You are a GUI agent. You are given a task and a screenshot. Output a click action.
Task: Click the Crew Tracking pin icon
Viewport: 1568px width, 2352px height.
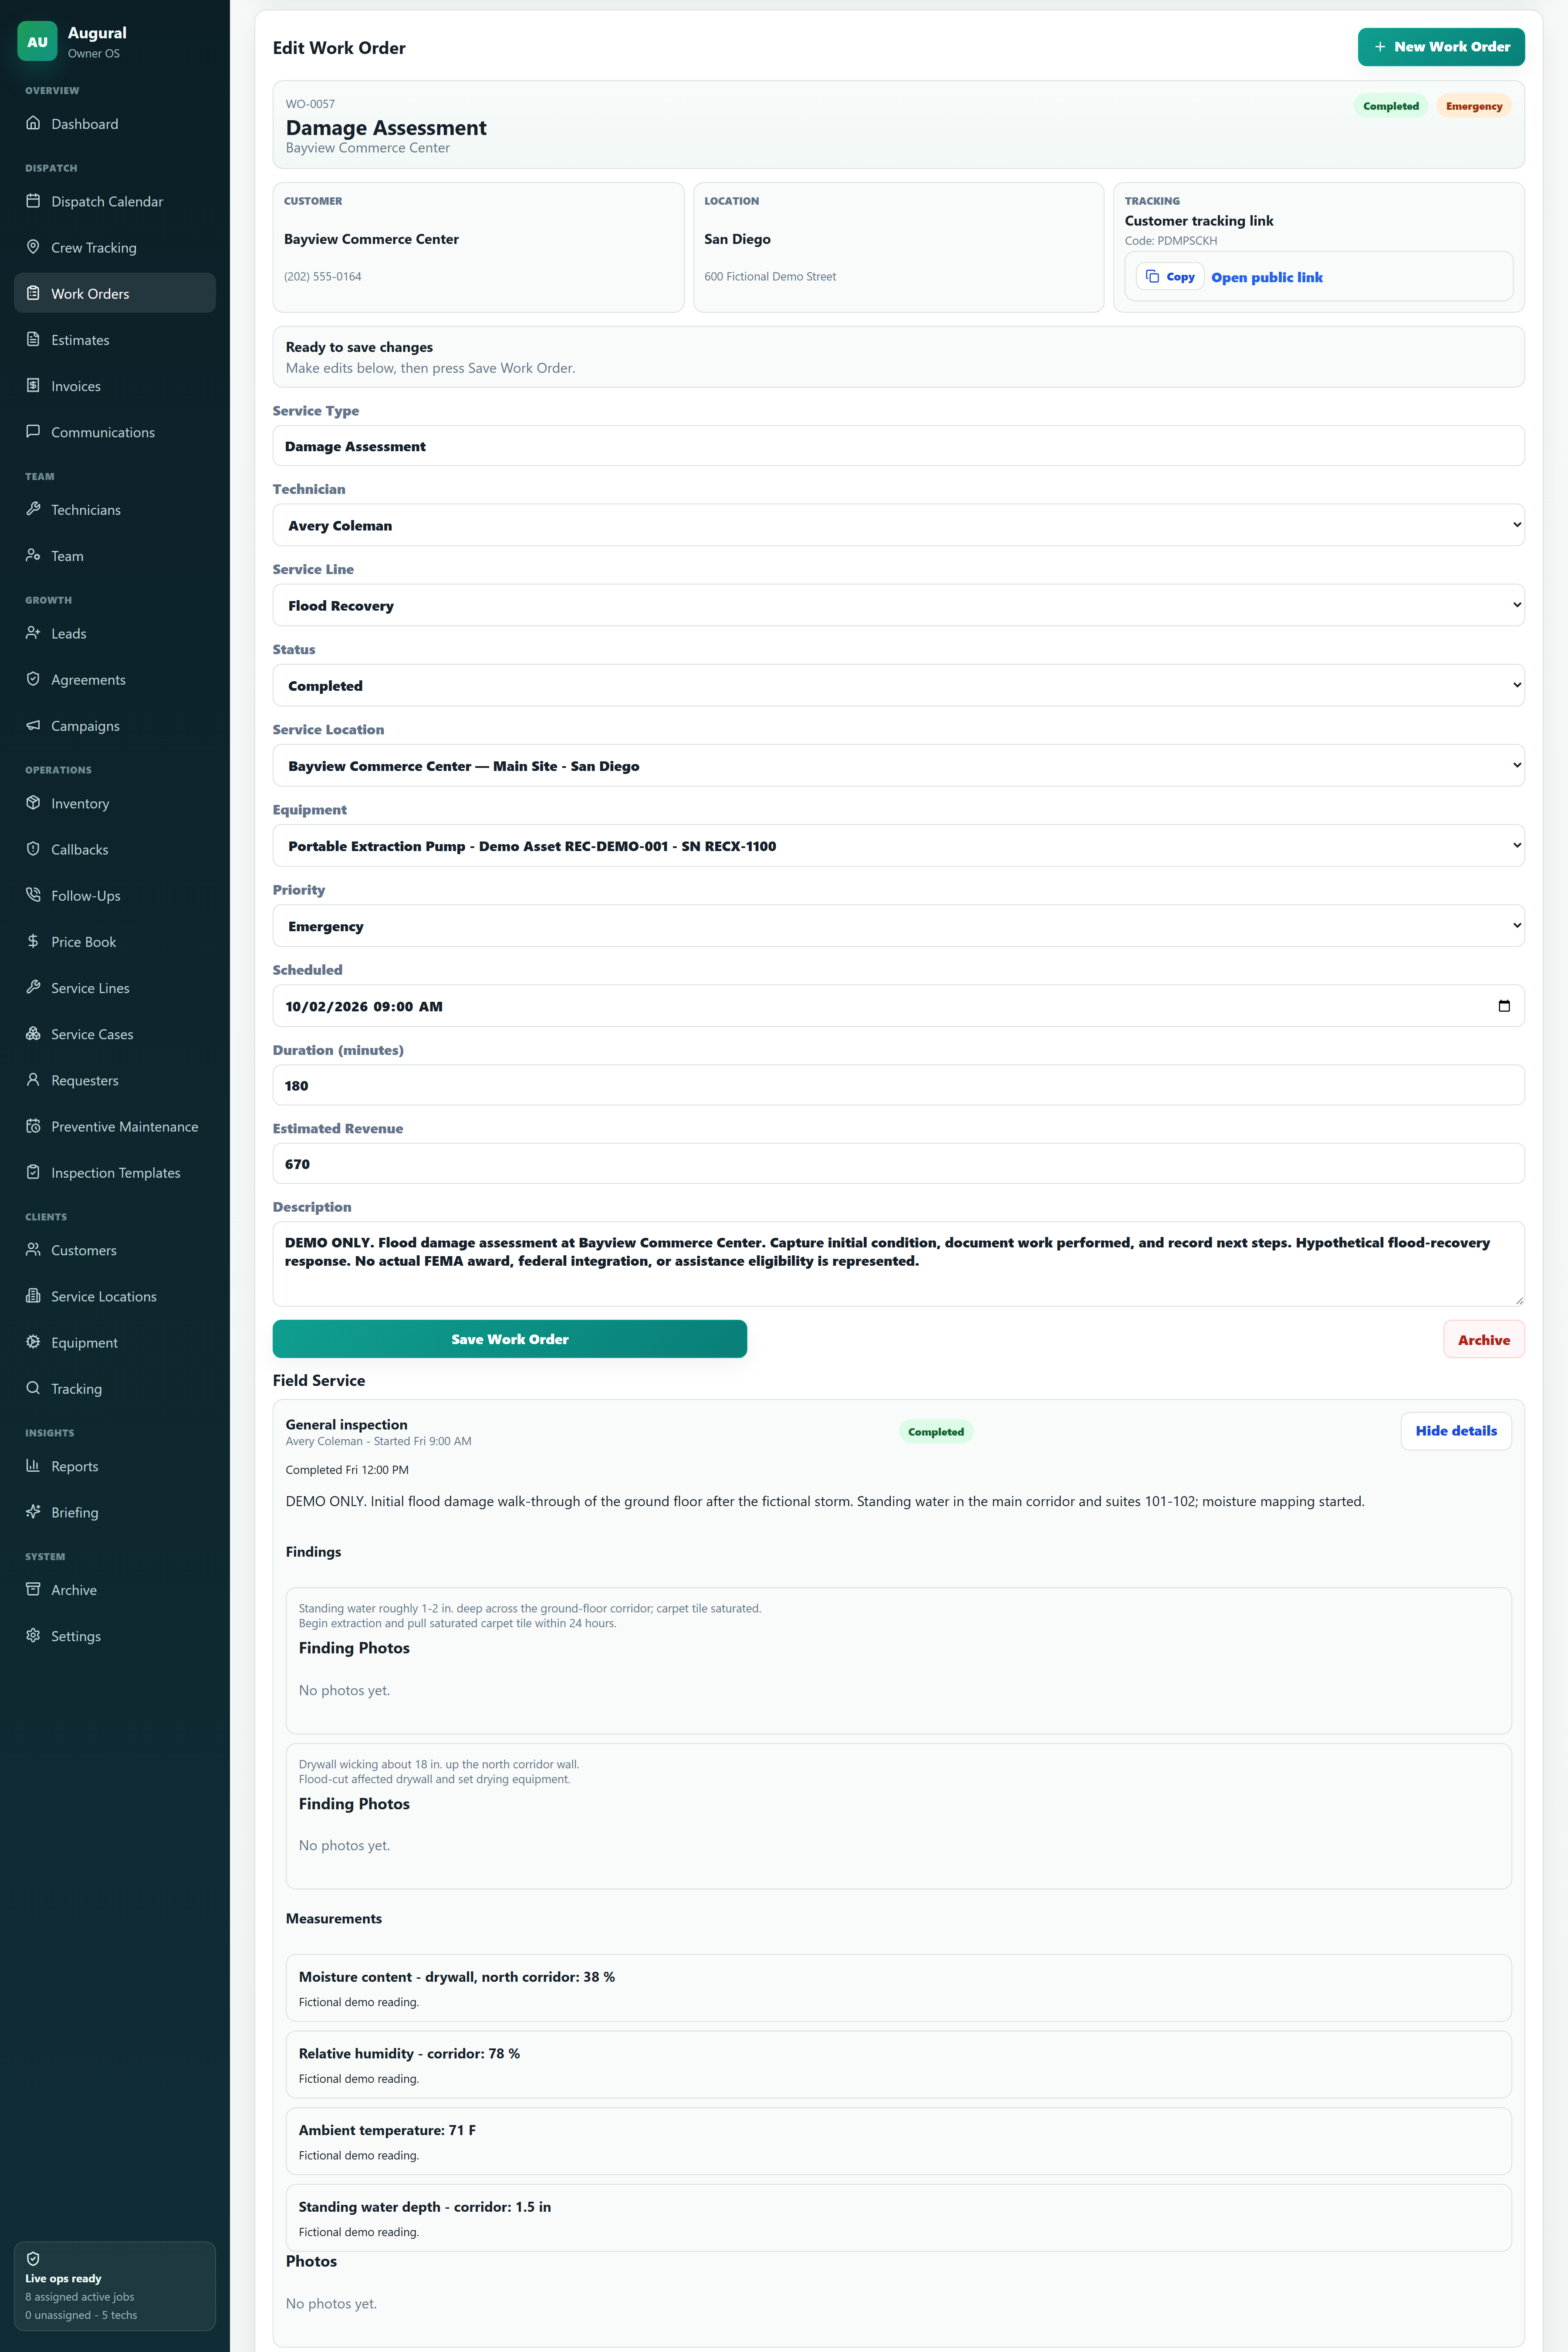pyautogui.click(x=33, y=247)
